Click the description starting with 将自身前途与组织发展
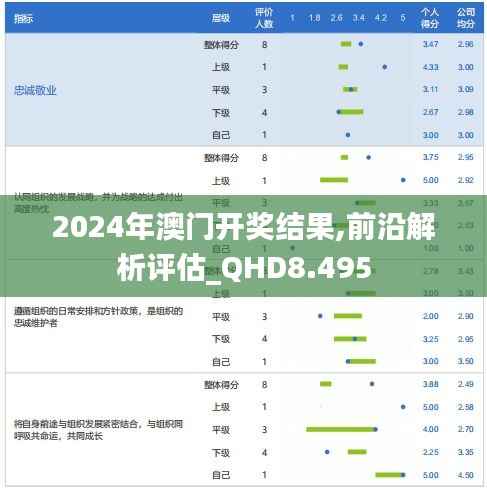The width and height of the screenshot is (487, 492). [x=98, y=430]
